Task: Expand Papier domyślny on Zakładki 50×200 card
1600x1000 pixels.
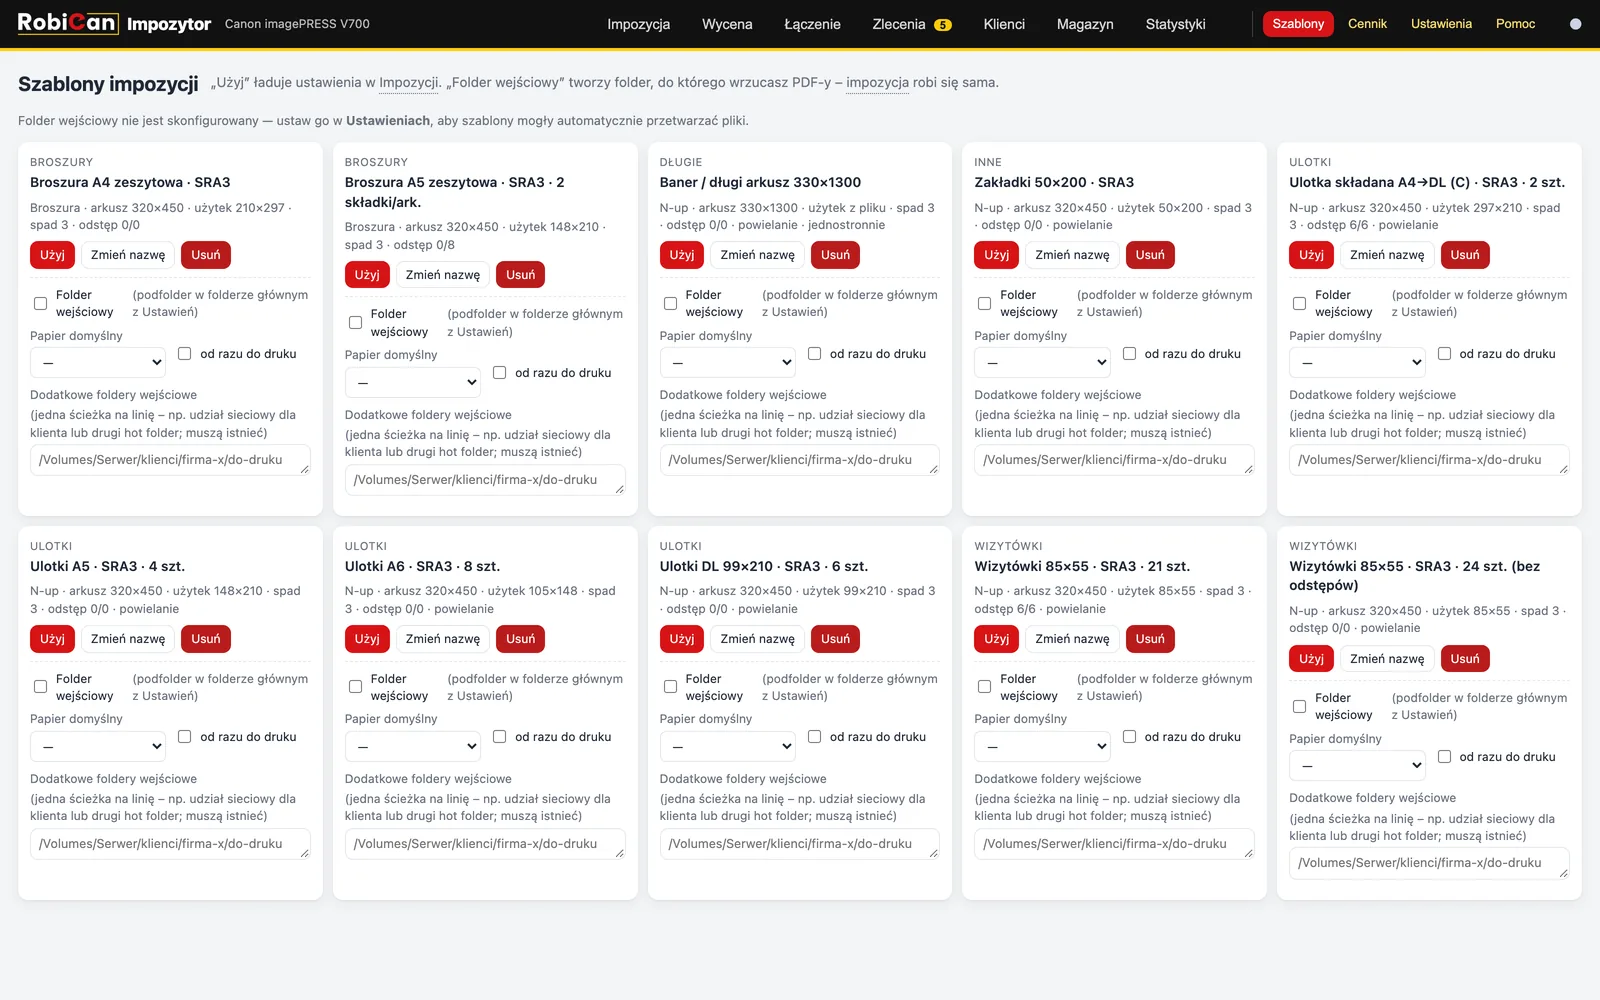Action: click(x=1042, y=362)
